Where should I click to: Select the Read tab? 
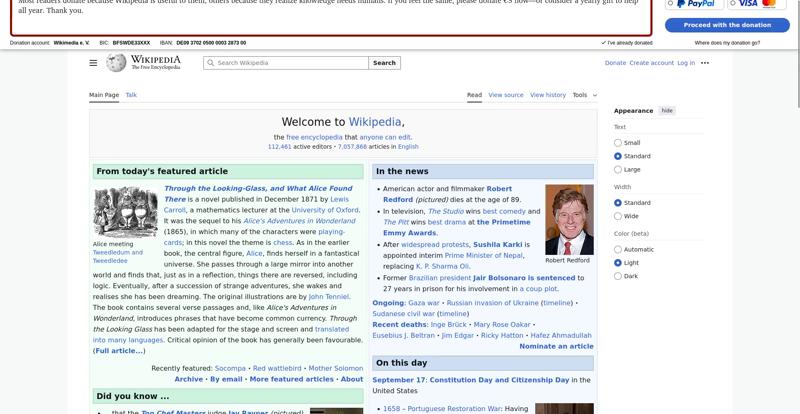pyautogui.click(x=474, y=95)
